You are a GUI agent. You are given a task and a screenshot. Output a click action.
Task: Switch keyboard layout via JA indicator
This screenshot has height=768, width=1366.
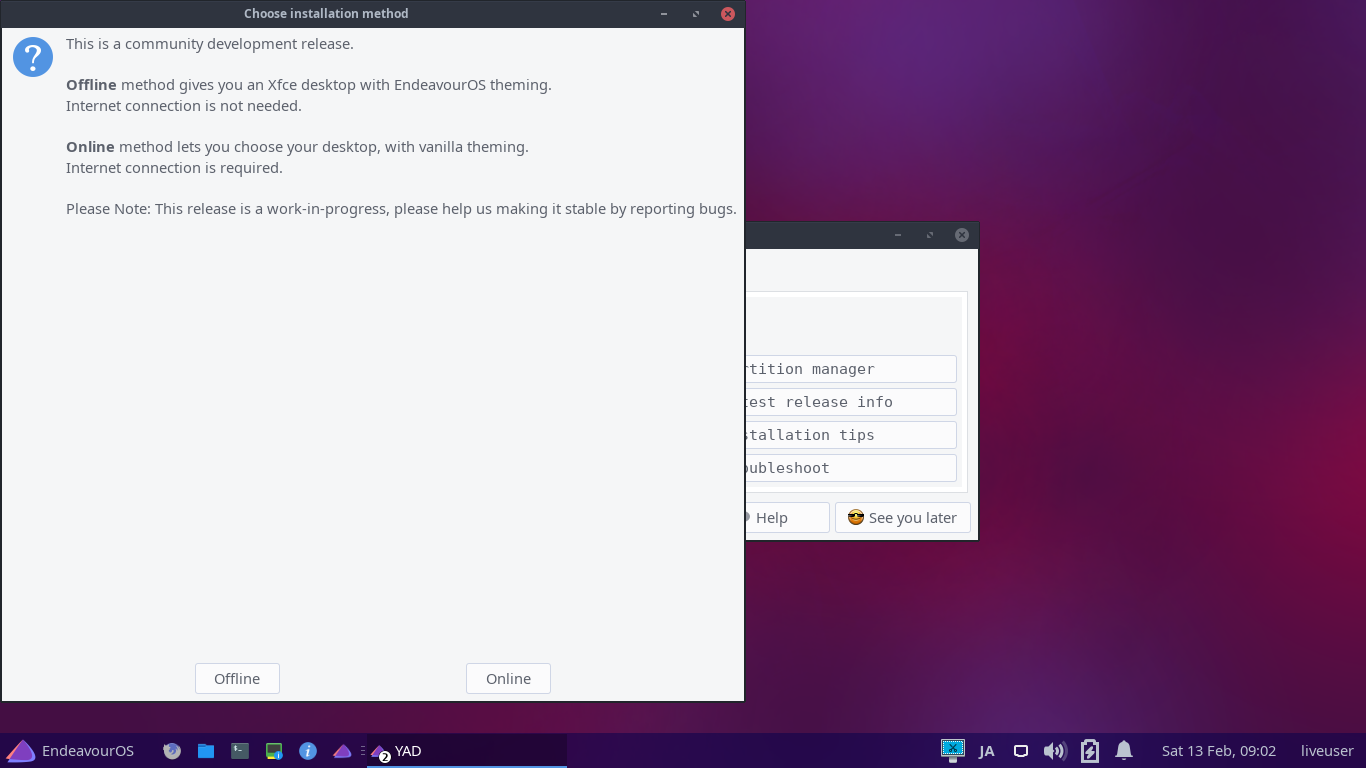tap(987, 751)
